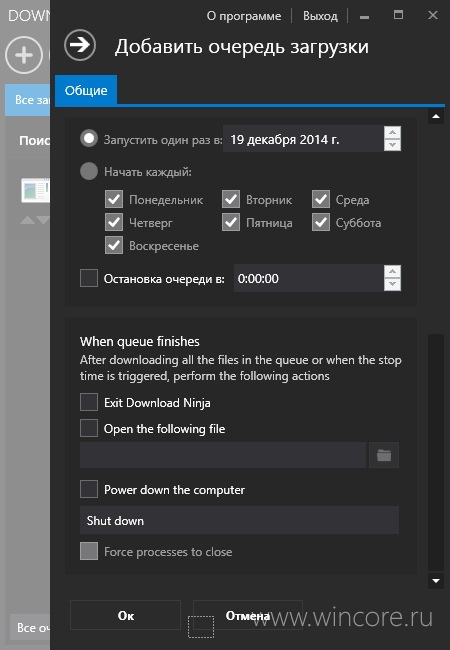Click the back arrow circle icon
The width and height of the screenshot is (450, 650).
coord(80,45)
